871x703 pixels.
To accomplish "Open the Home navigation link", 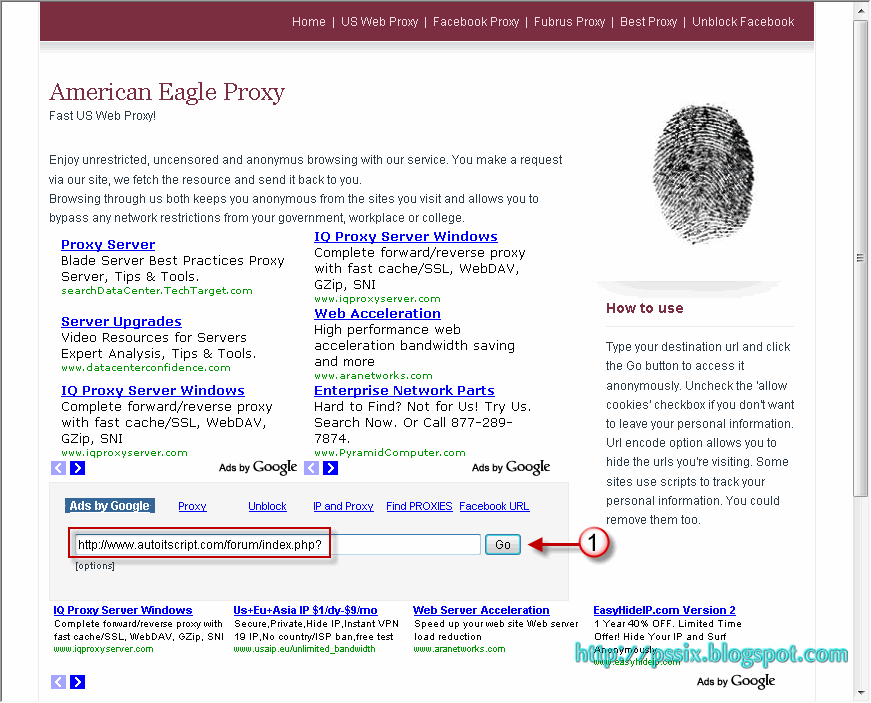I will coord(309,22).
